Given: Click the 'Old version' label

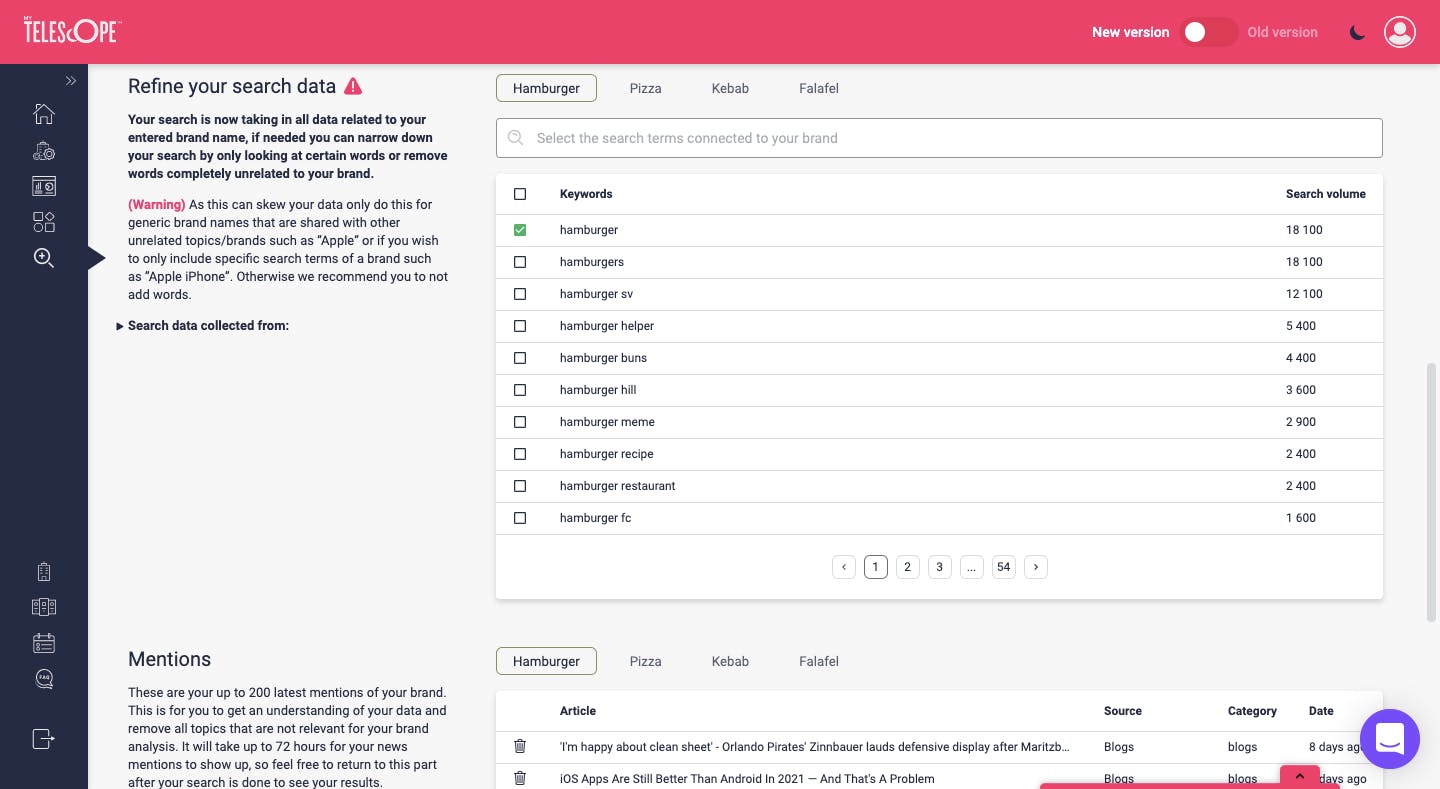Looking at the screenshot, I should [x=1282, y=32].
